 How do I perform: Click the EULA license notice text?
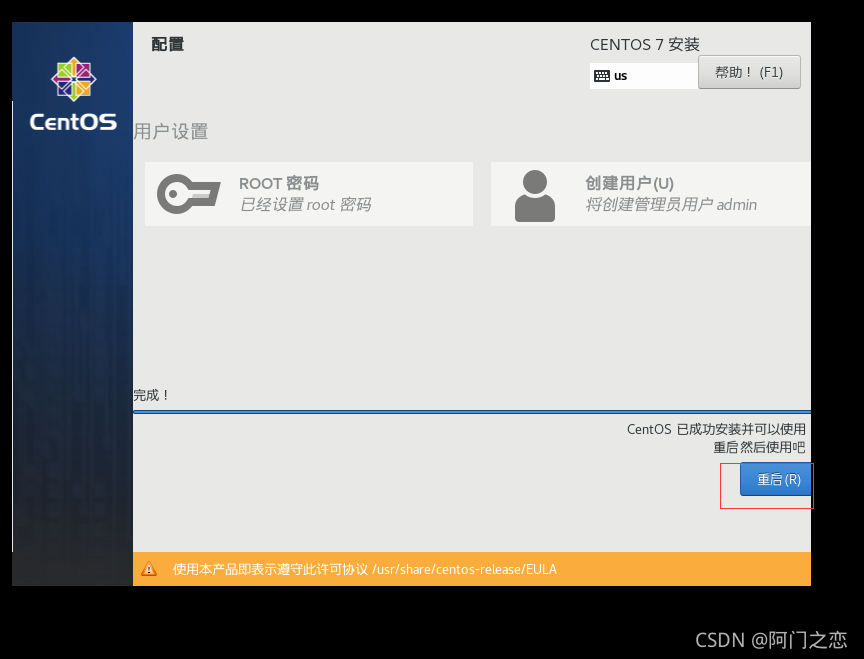pyautogui.click(x=365, y=569)
